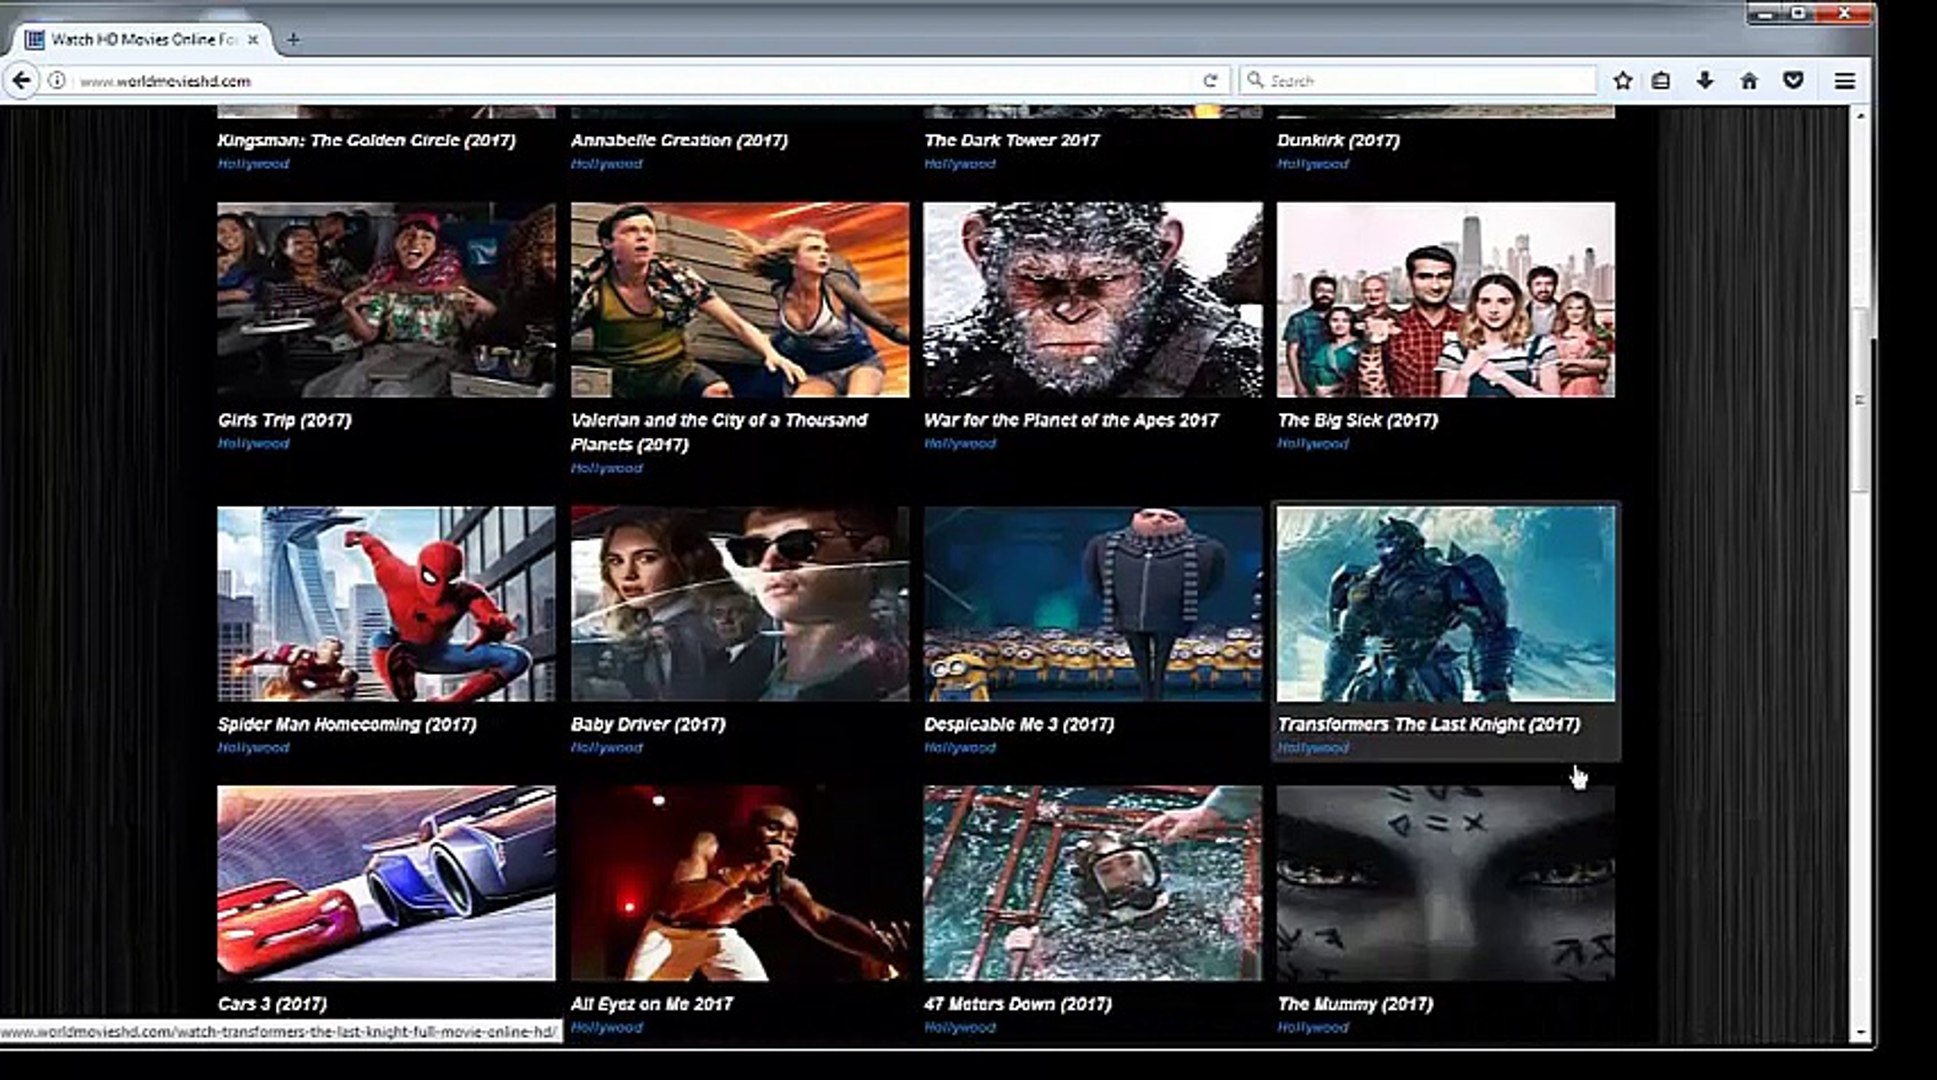Click Hollywood category under Girls Trip
The height and width of the screenshot is (1080, 1937).
click(253, 443)
